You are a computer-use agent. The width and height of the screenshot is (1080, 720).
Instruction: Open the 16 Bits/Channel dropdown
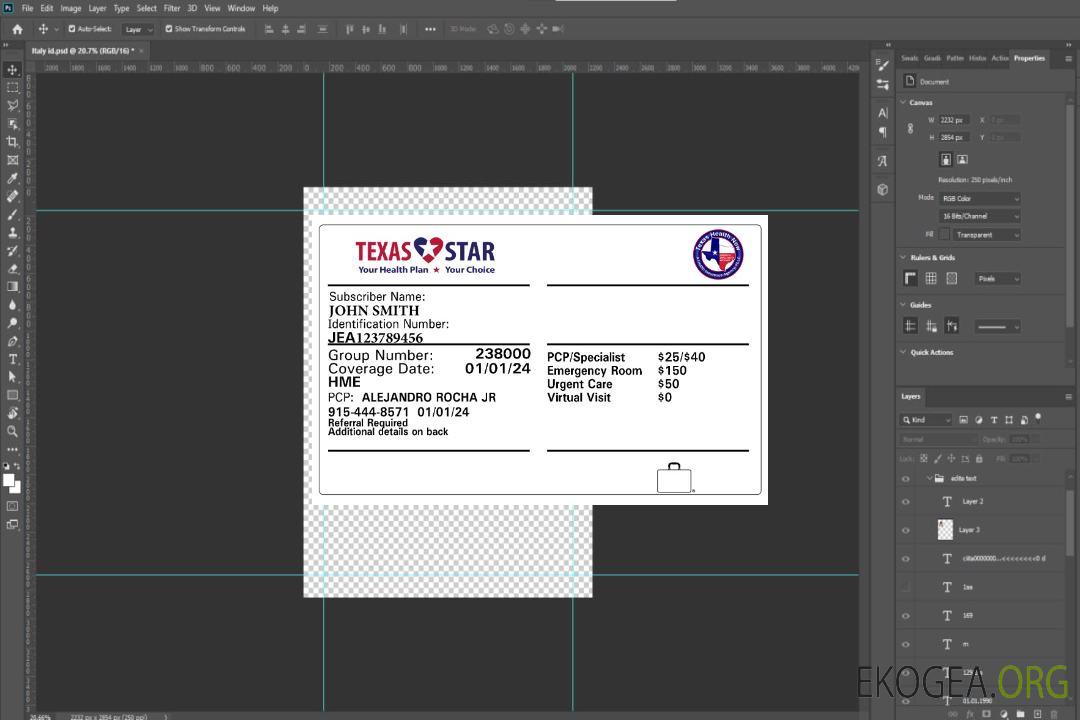click(x=979, y=216)
